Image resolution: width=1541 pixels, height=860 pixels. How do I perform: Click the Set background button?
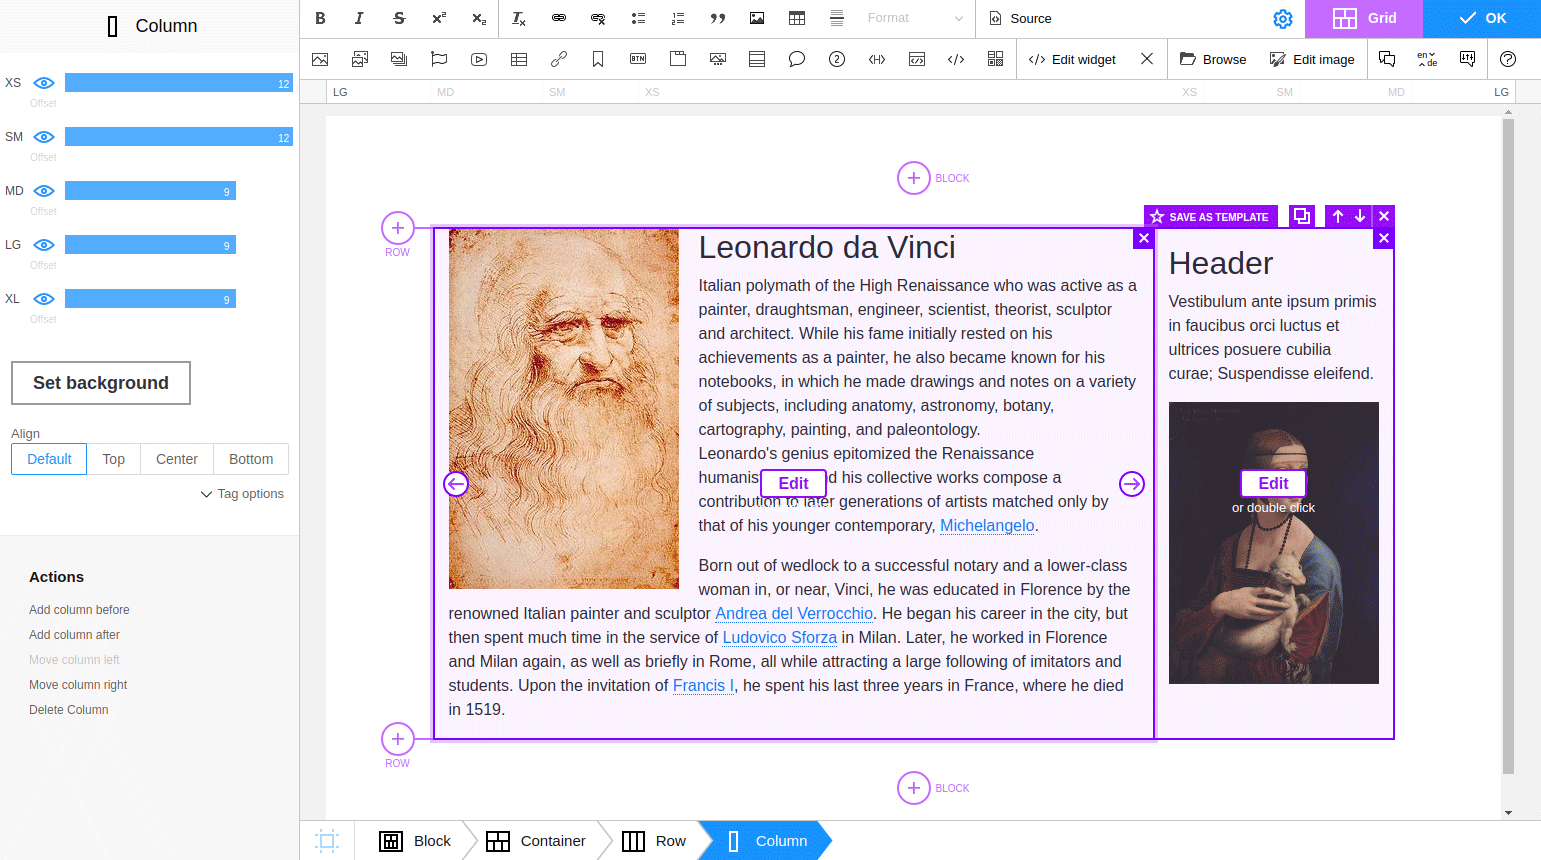pos(101,383)
